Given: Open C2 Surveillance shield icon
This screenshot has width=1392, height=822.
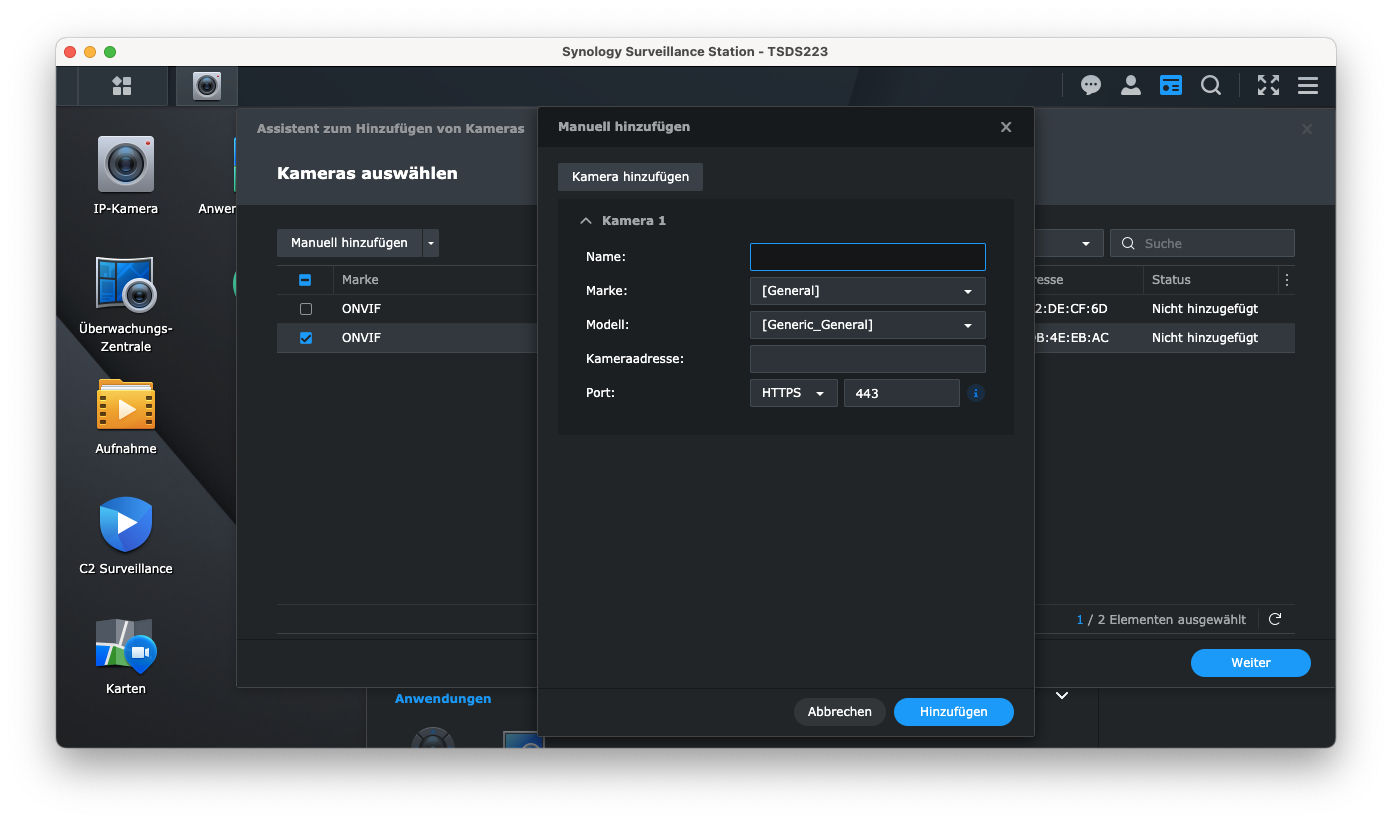Looking at the screenshot, I should tap(126, 524).
